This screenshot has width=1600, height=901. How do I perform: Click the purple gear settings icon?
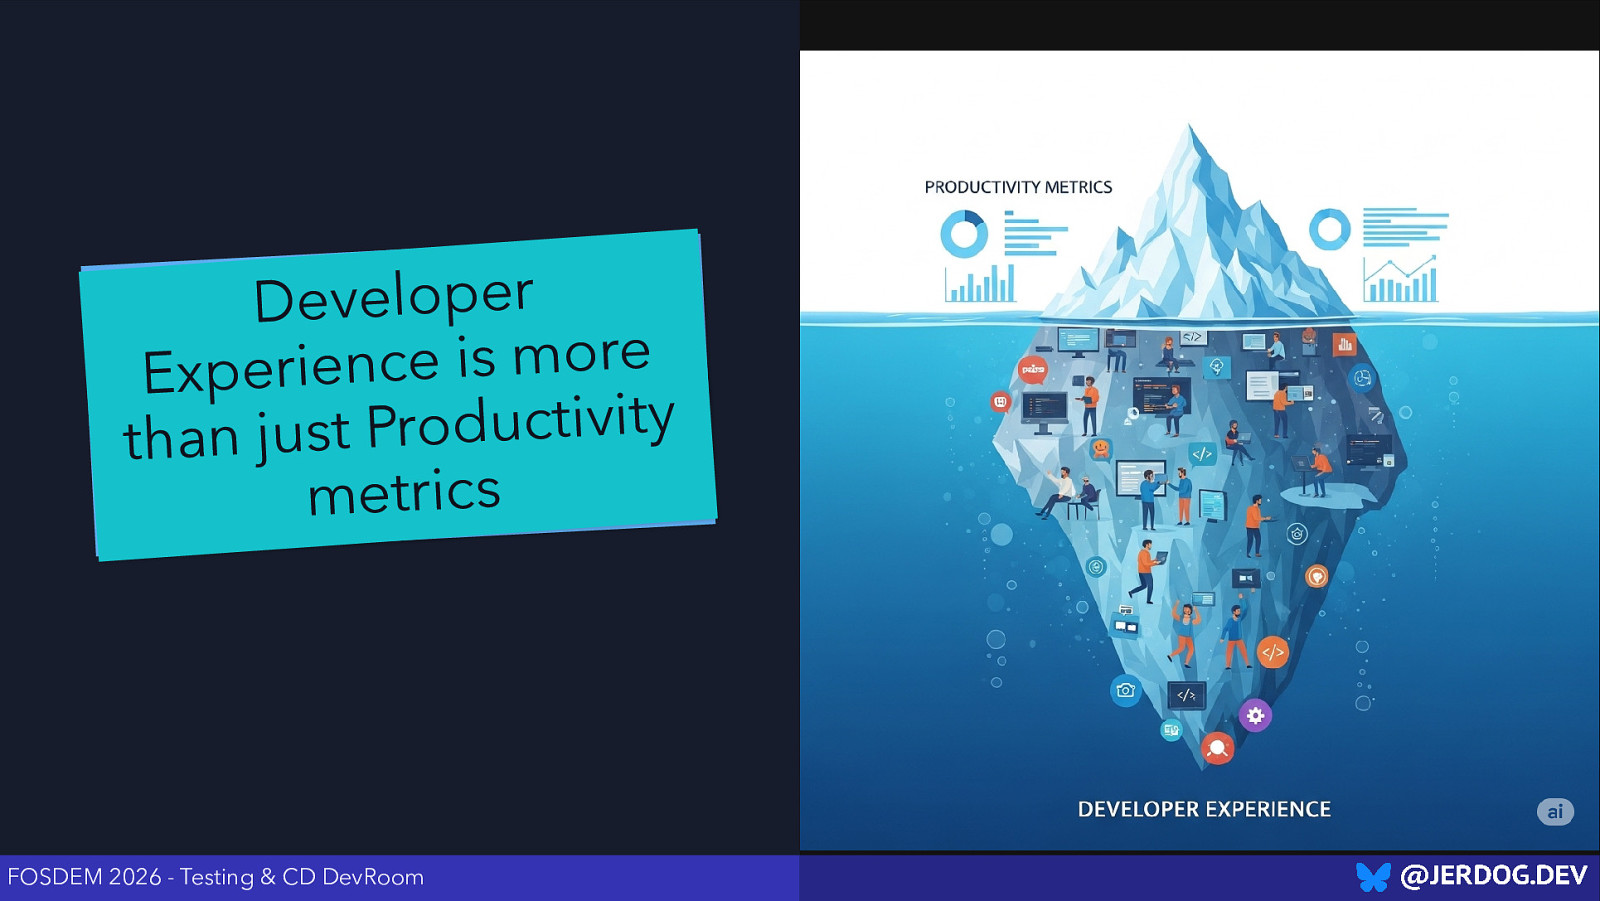[x=1255, y=715]
